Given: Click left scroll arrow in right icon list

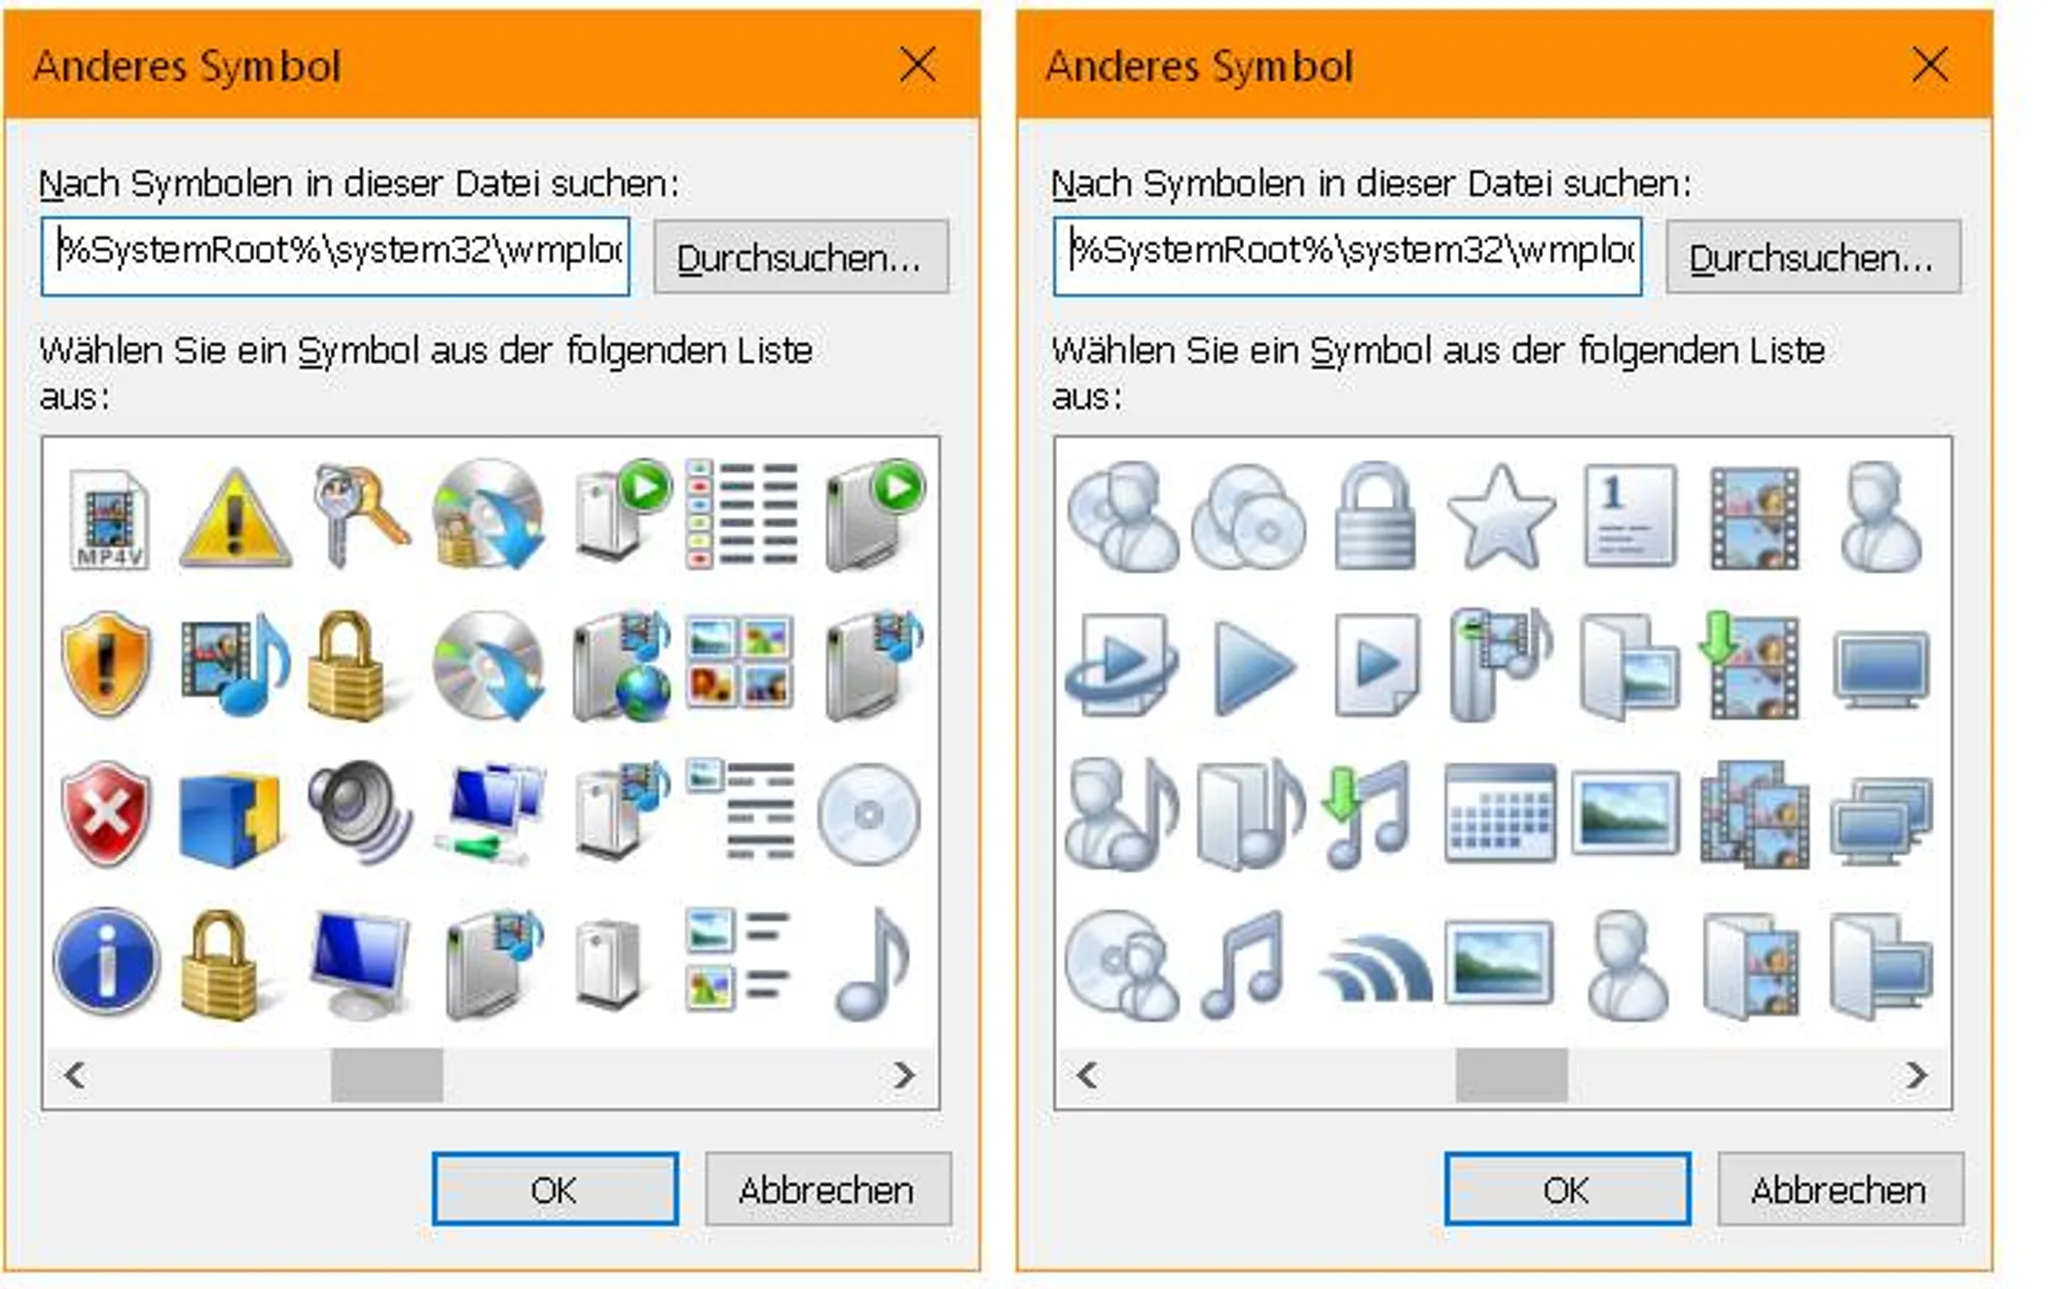Looking at the screenshot, I should (1087, 1075).
